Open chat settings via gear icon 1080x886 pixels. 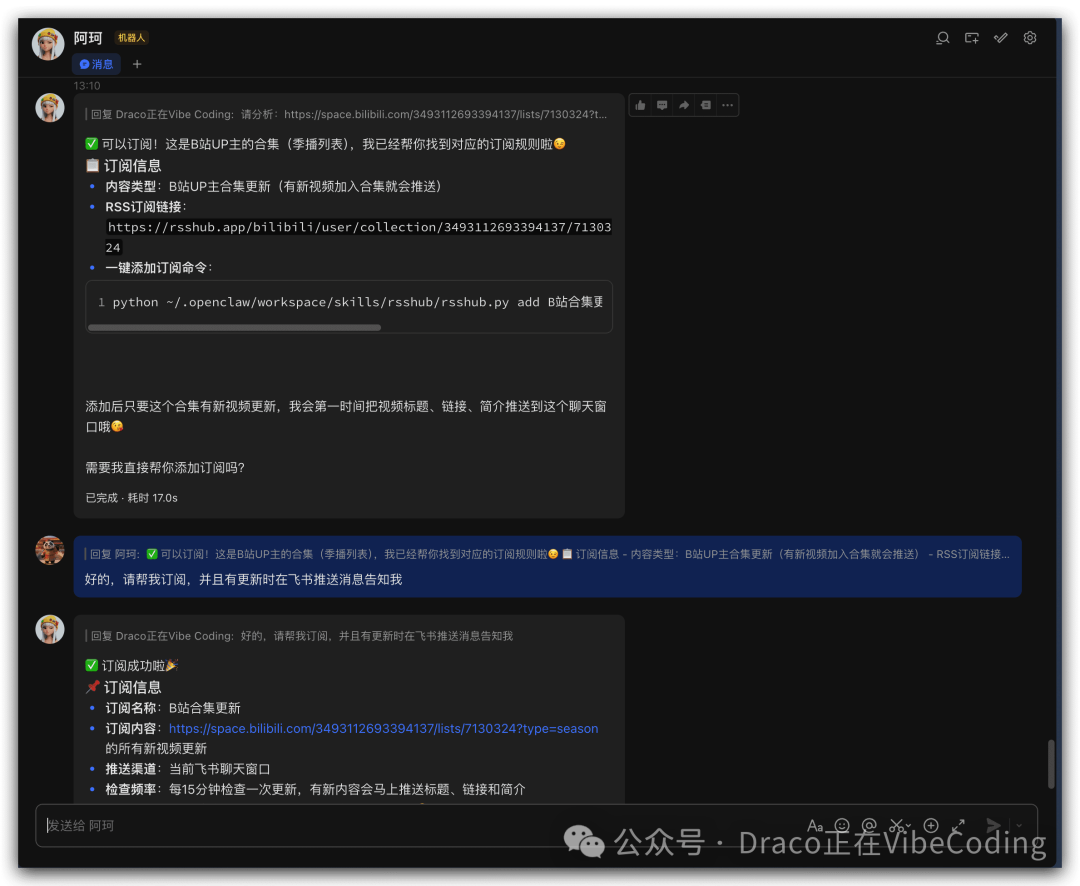(1030, 37)
